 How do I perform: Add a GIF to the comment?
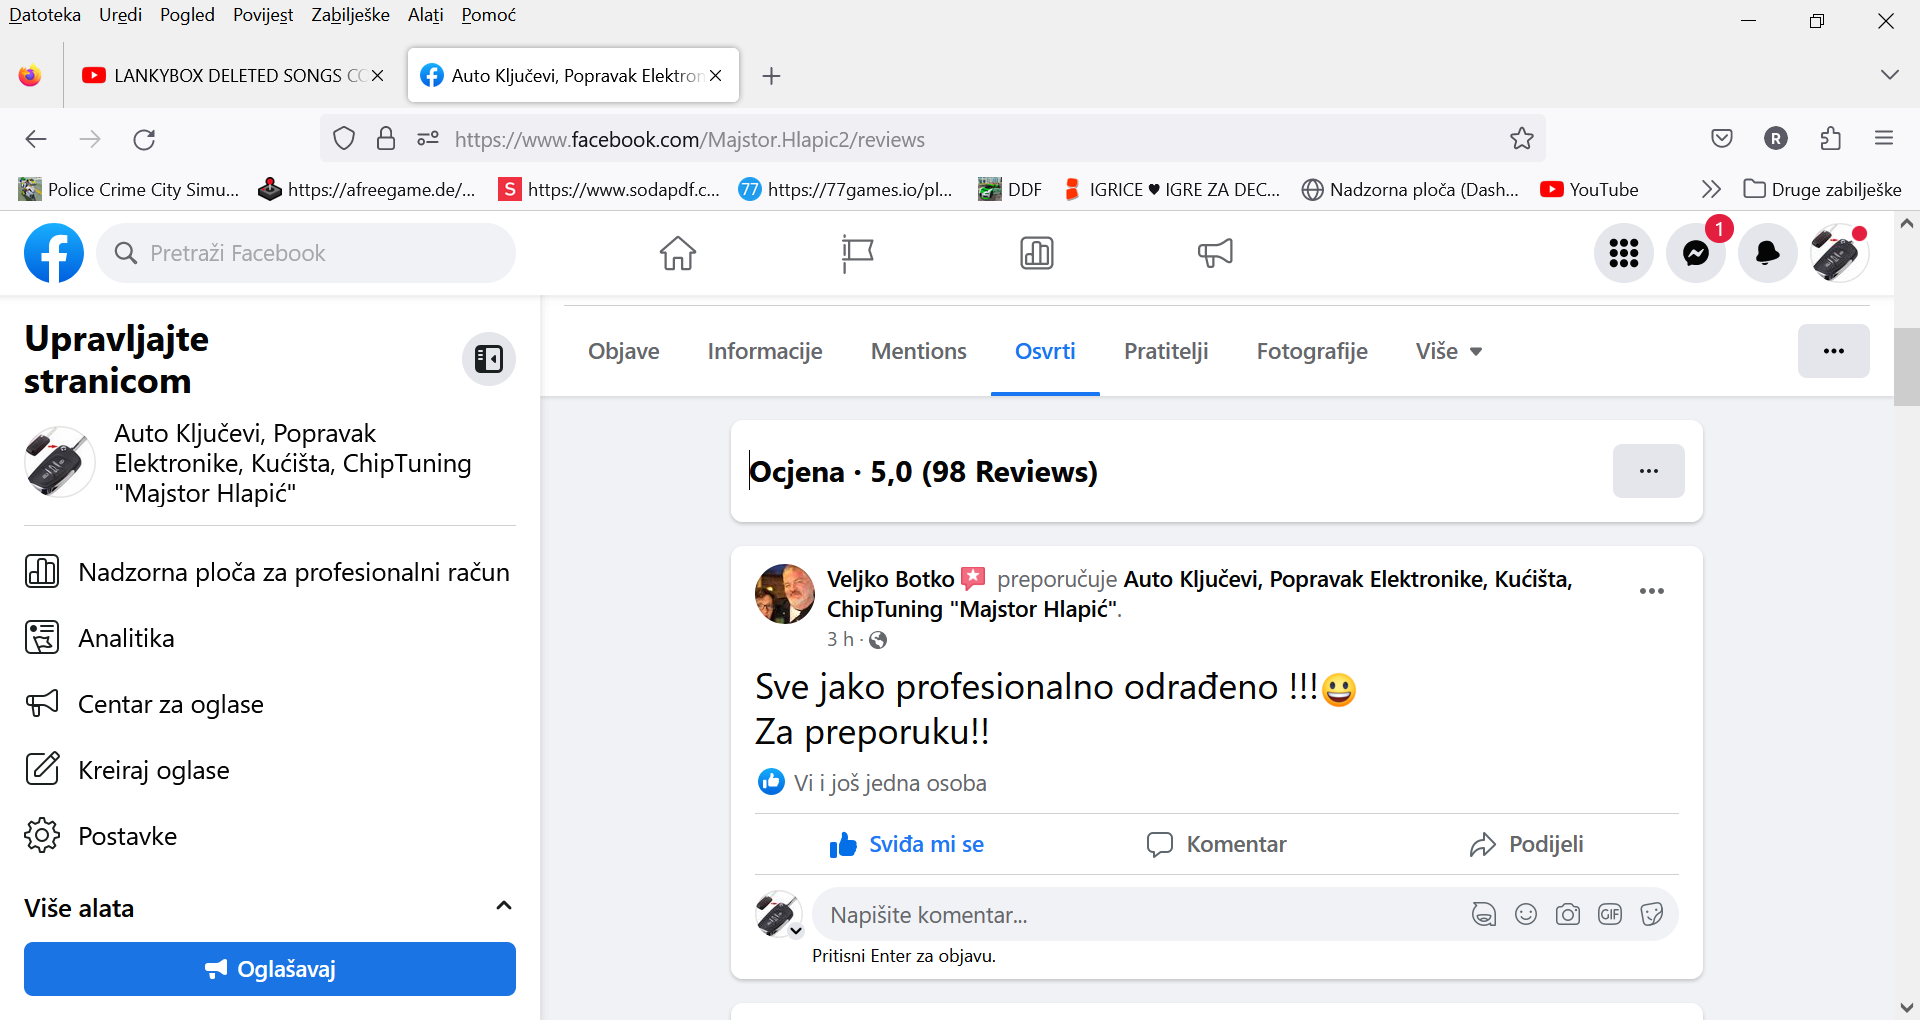pos(1610,914)
